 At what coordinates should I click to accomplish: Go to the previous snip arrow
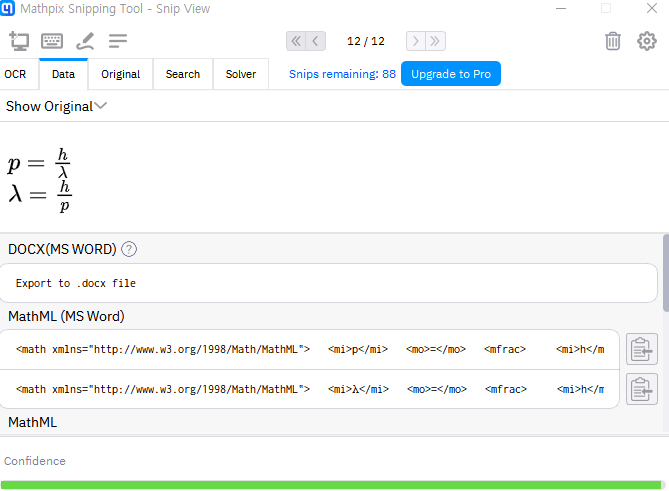316,41
